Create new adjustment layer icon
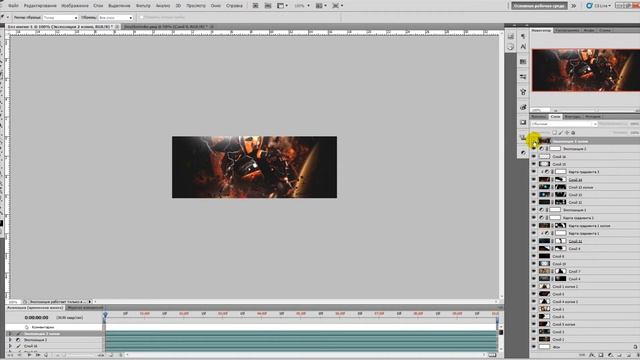 [610, 355]
